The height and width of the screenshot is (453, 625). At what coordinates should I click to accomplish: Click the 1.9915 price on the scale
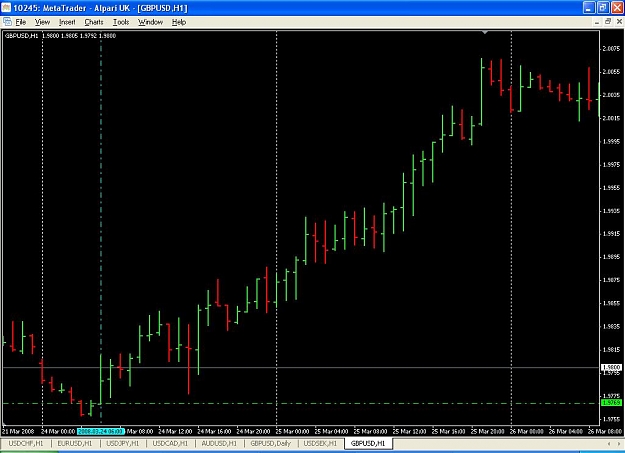click(x=611, y=234)
